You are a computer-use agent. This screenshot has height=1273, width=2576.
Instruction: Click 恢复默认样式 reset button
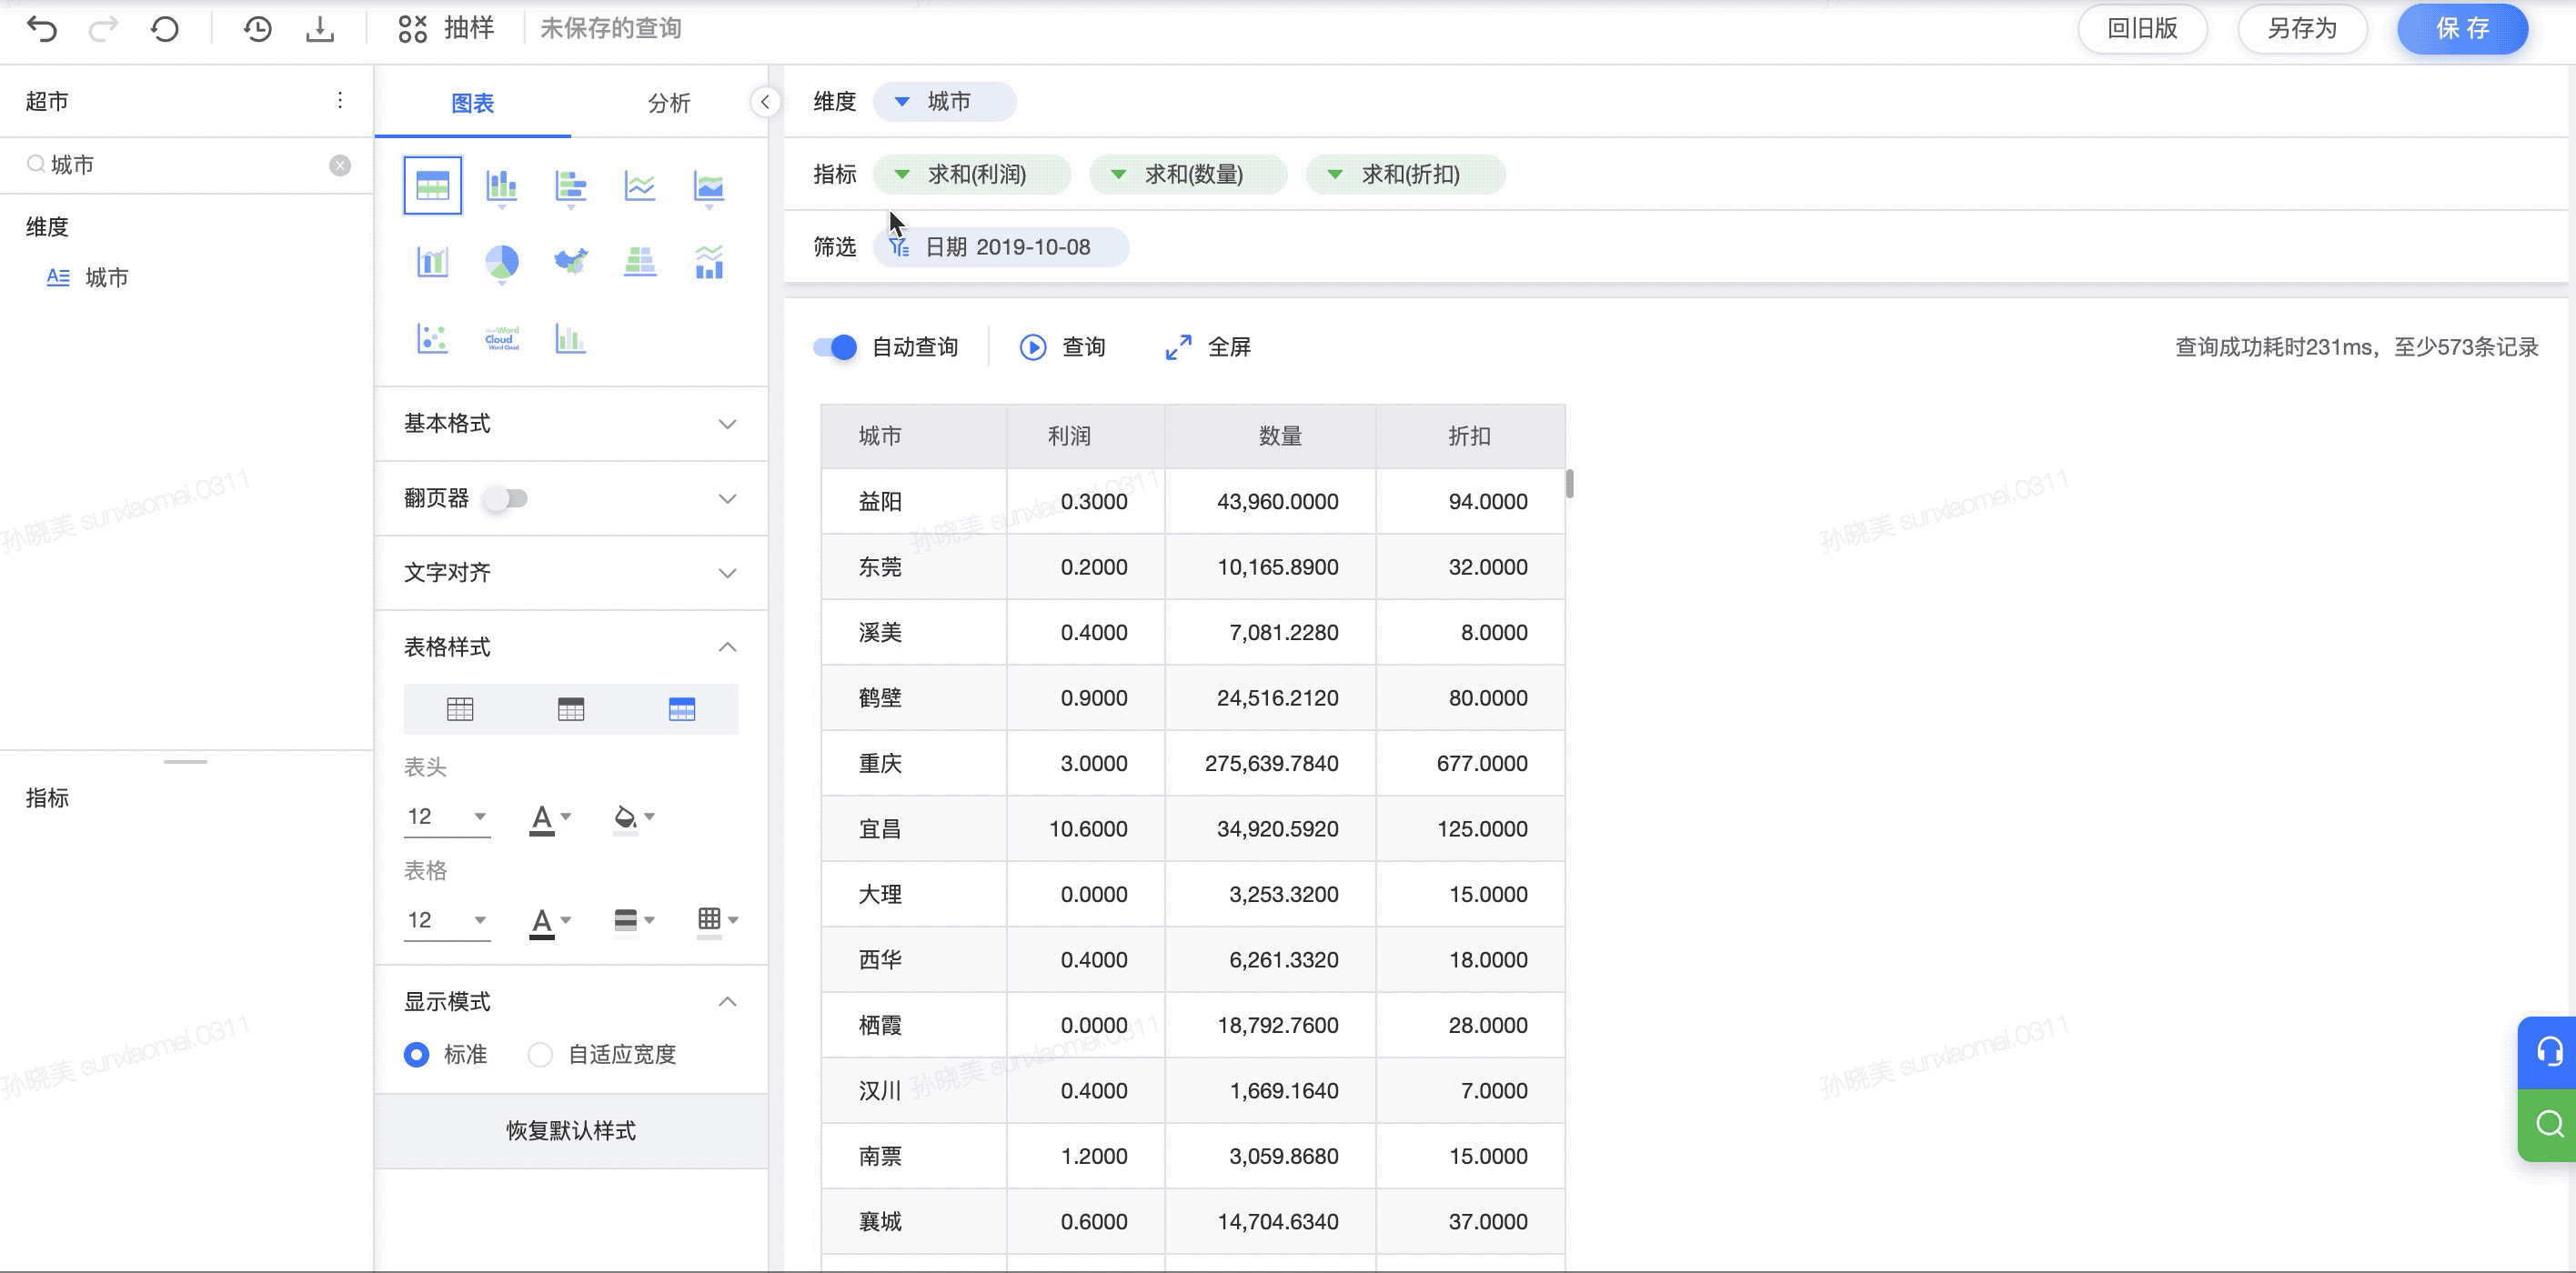pos(571,1131)
